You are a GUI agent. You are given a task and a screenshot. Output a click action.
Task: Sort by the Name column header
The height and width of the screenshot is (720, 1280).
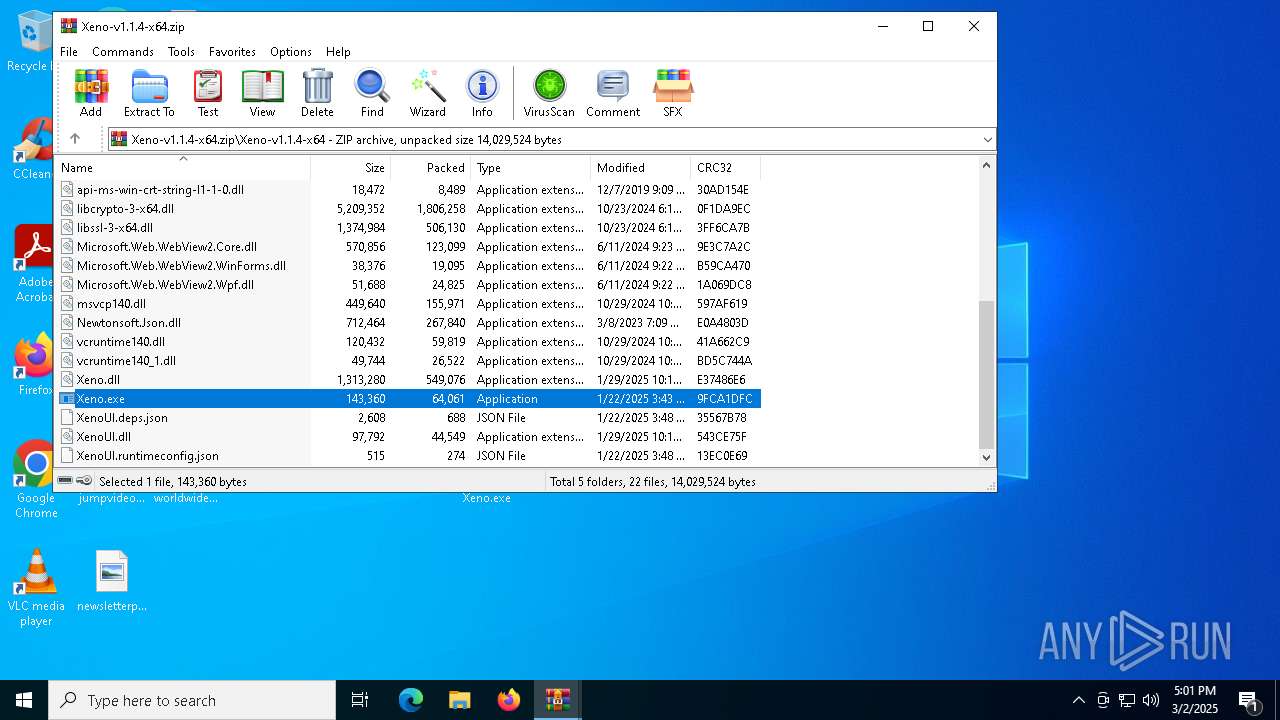184,168
